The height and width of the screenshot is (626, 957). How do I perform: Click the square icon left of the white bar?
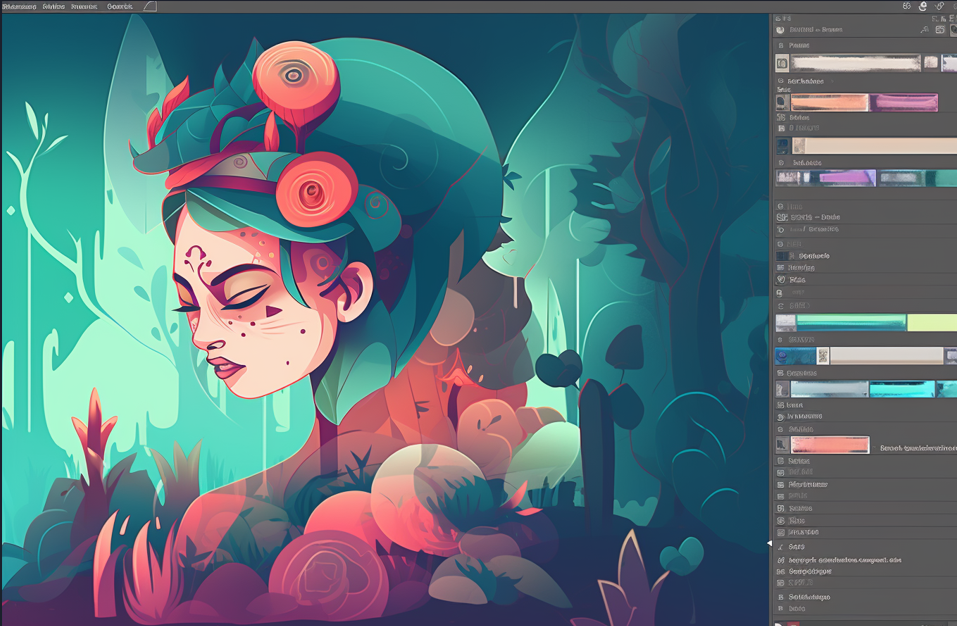[782, 63]
